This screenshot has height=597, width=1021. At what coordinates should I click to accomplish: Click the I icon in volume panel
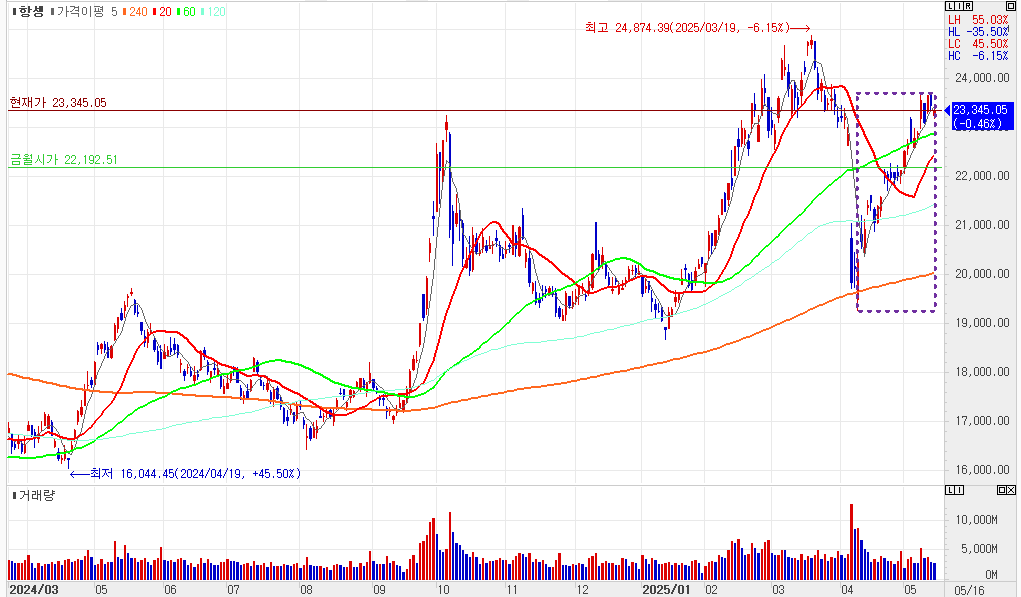pos(959,490)
